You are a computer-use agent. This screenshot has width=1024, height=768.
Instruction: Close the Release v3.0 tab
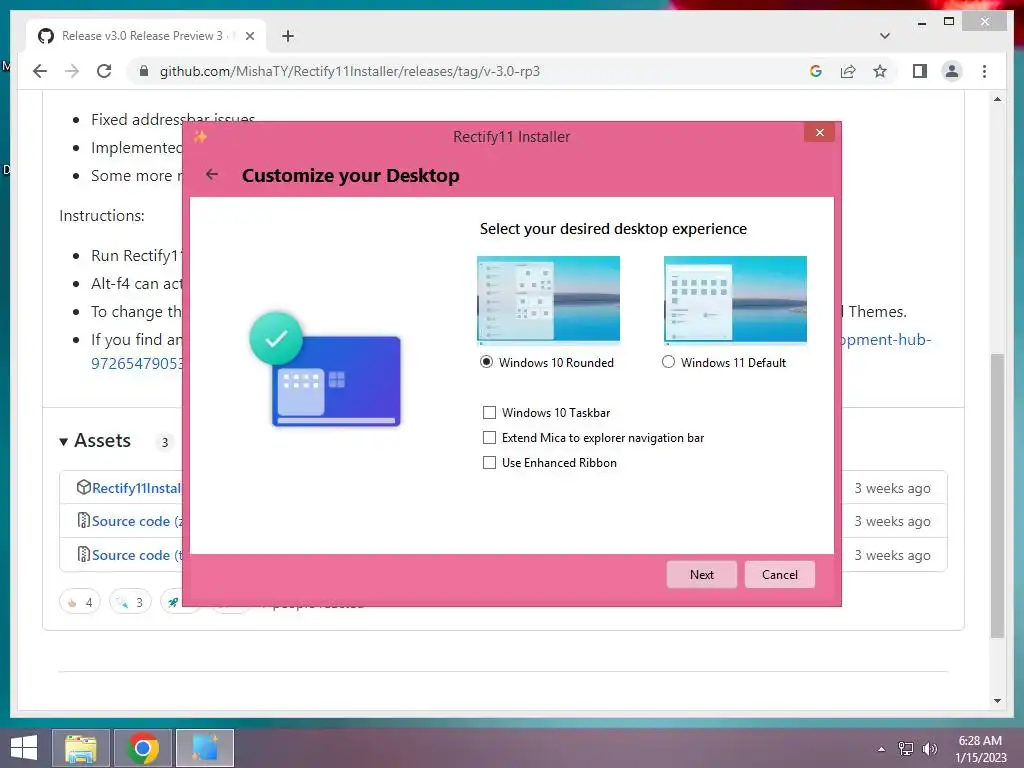[x=249, y=36]
